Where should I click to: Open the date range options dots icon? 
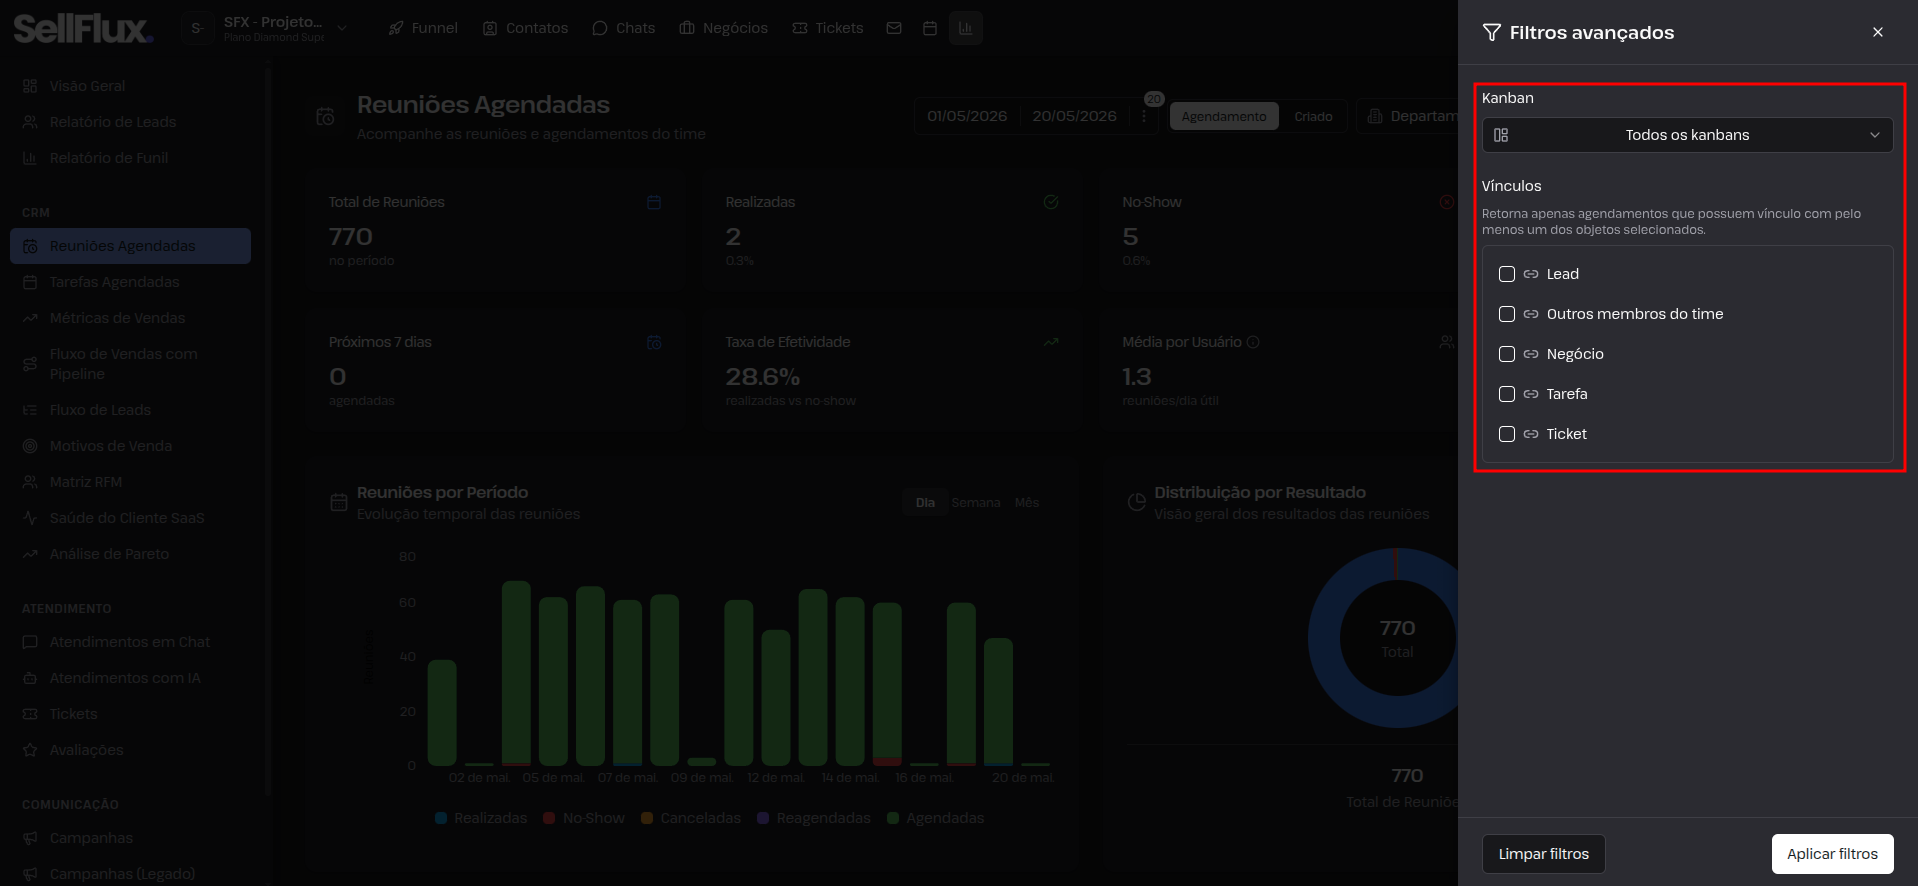point(1144,116)
